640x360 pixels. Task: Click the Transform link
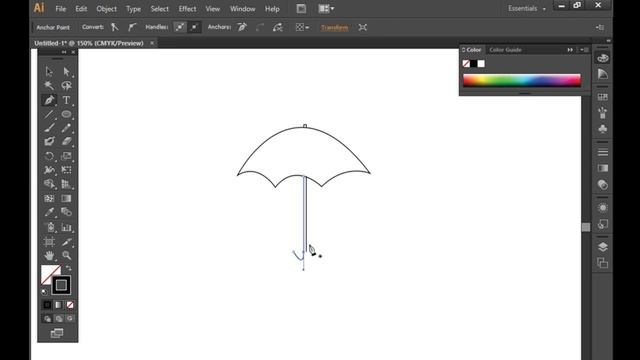[x=334, y=27]
